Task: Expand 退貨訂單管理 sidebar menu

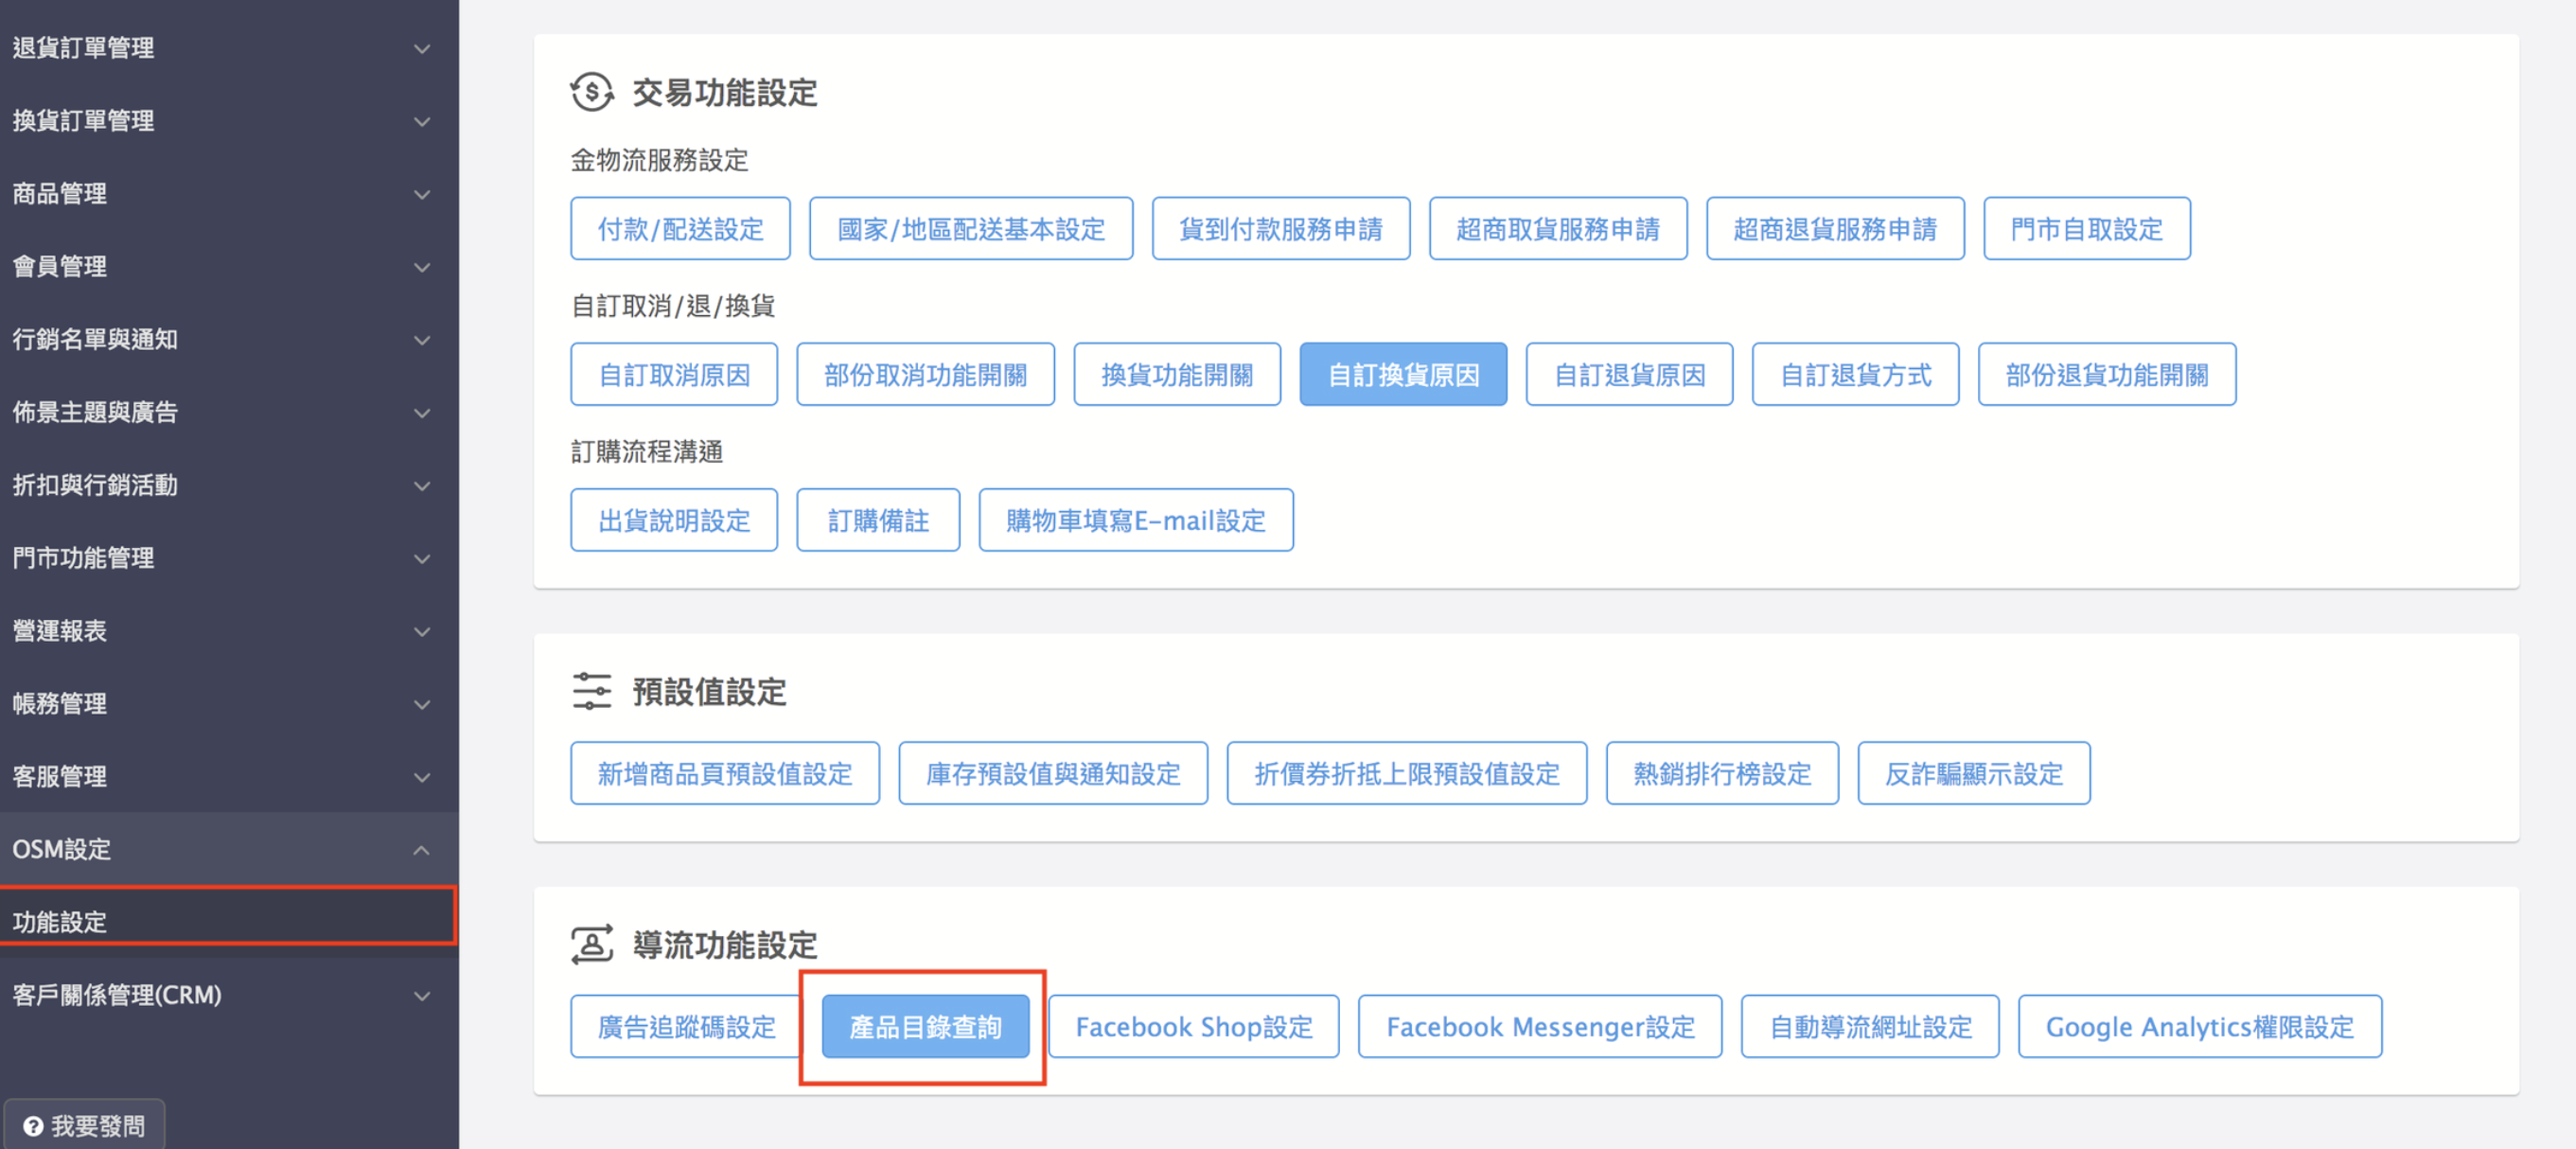Action: point(229,47)
